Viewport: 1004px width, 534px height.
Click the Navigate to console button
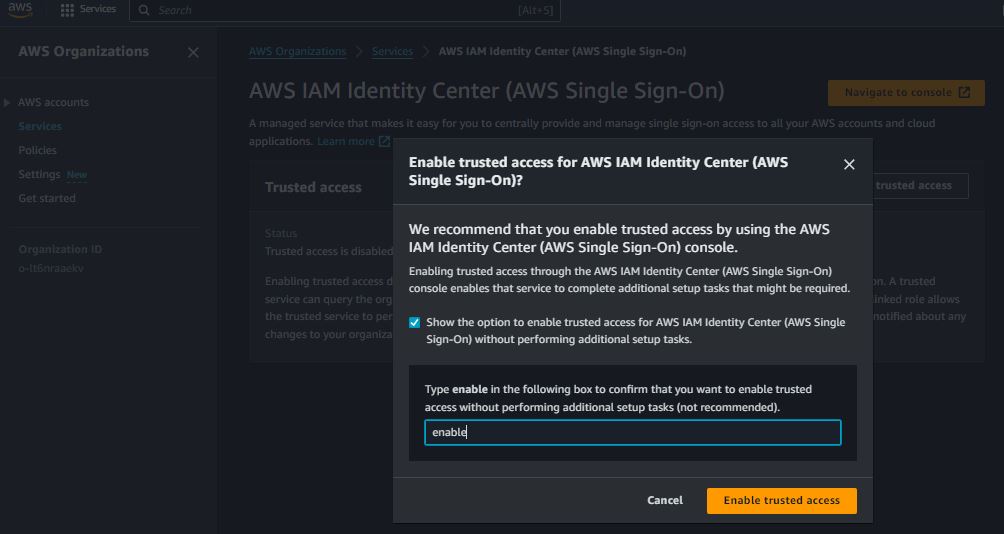[x=906, y=92]
